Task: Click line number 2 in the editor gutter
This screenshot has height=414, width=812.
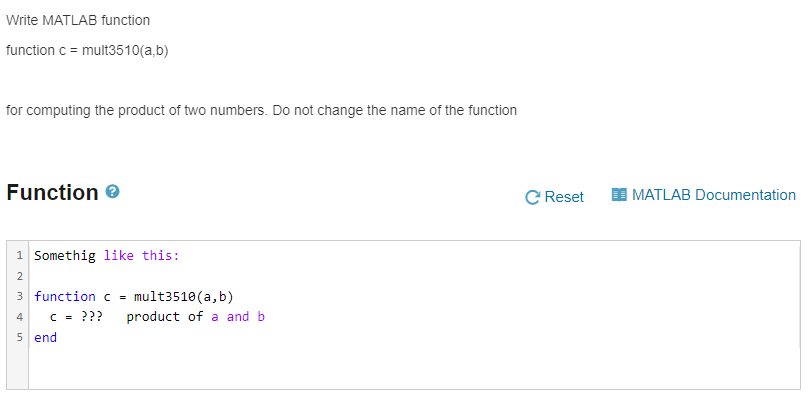Action: 19,276
